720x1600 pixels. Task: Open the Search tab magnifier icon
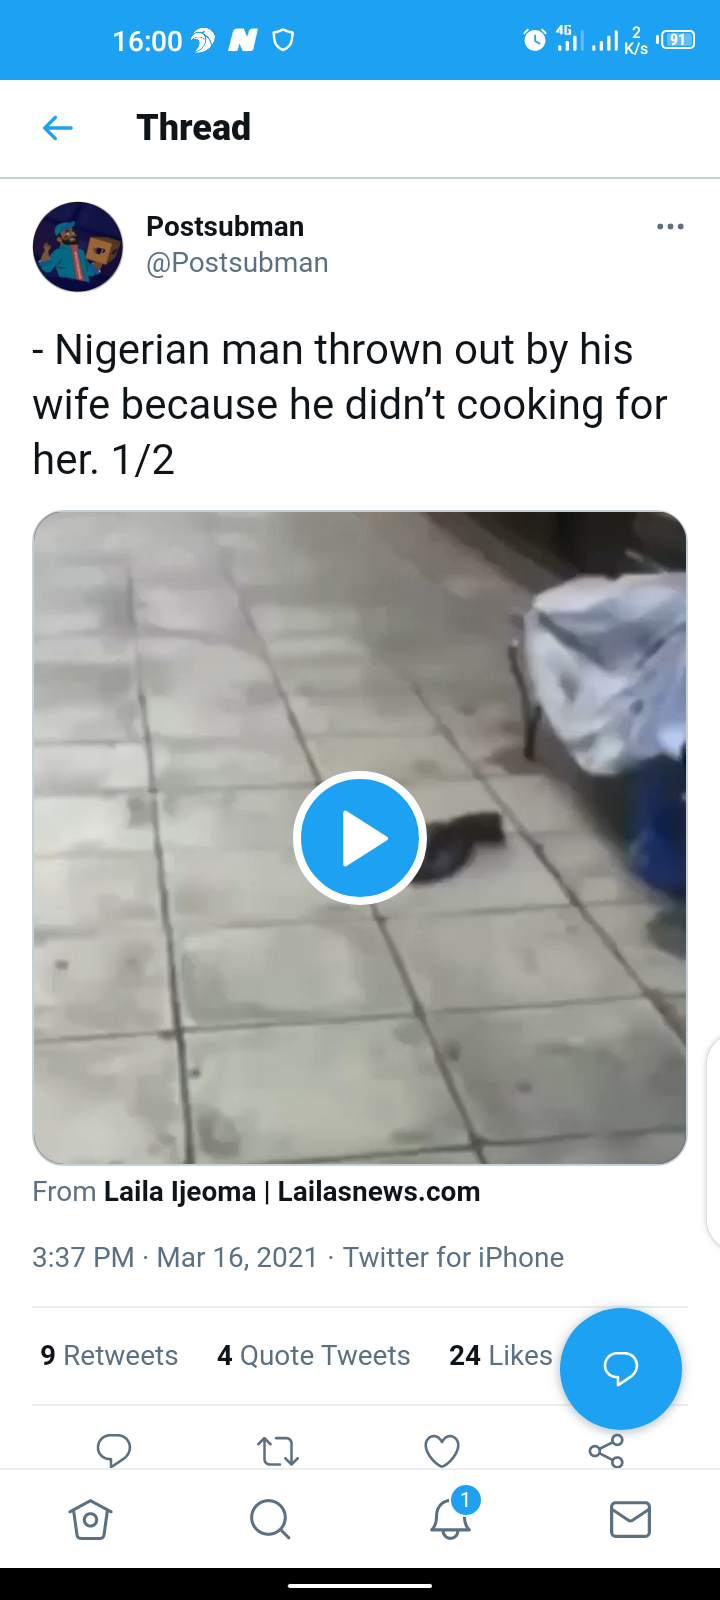point(270,1519)
